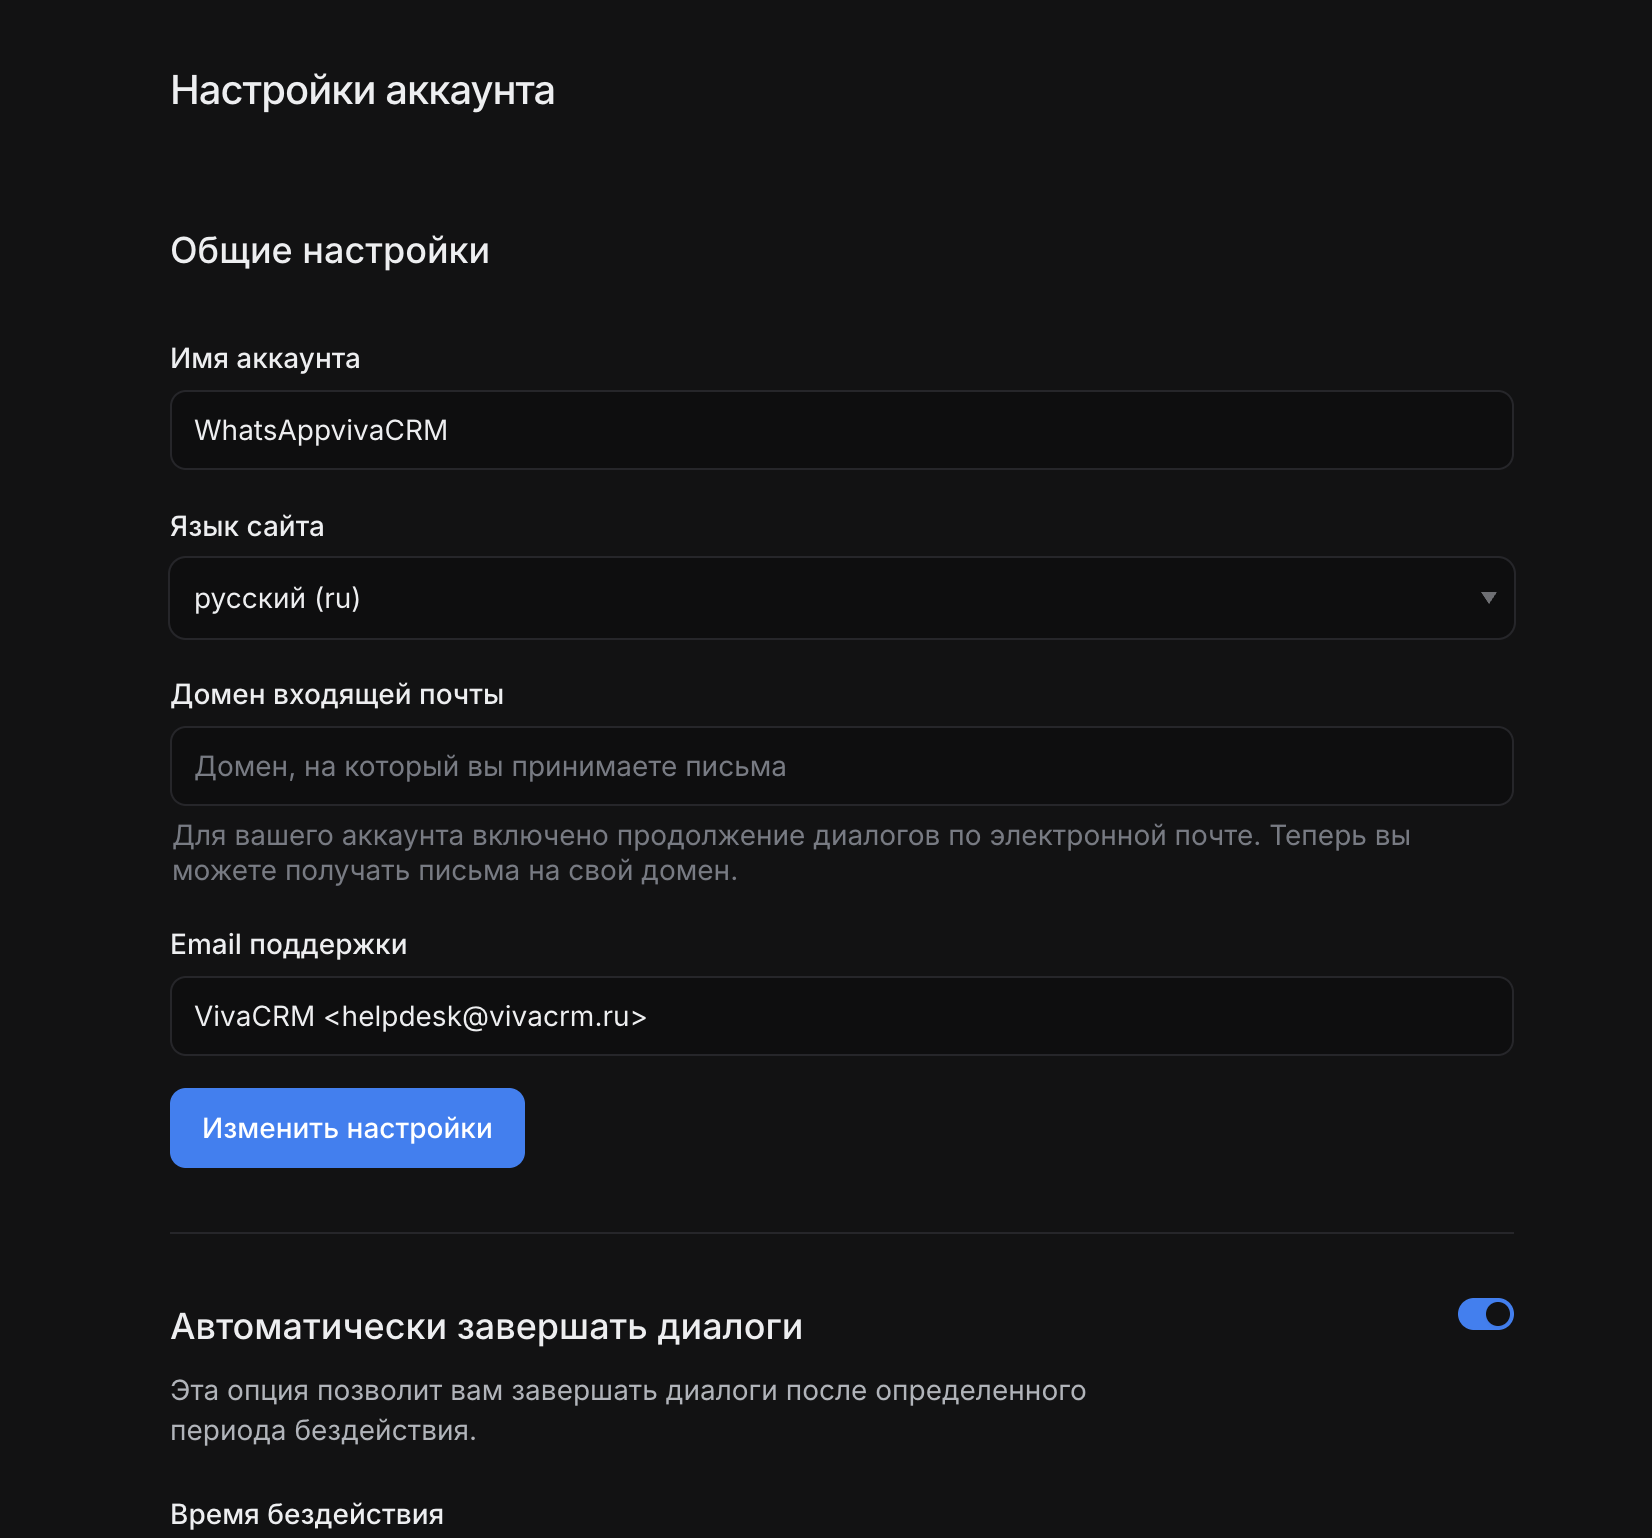This screenshot has width=1652, height=1538.
Task: Click the Имя аккаунта field label
Action: (x=265, y=358)
